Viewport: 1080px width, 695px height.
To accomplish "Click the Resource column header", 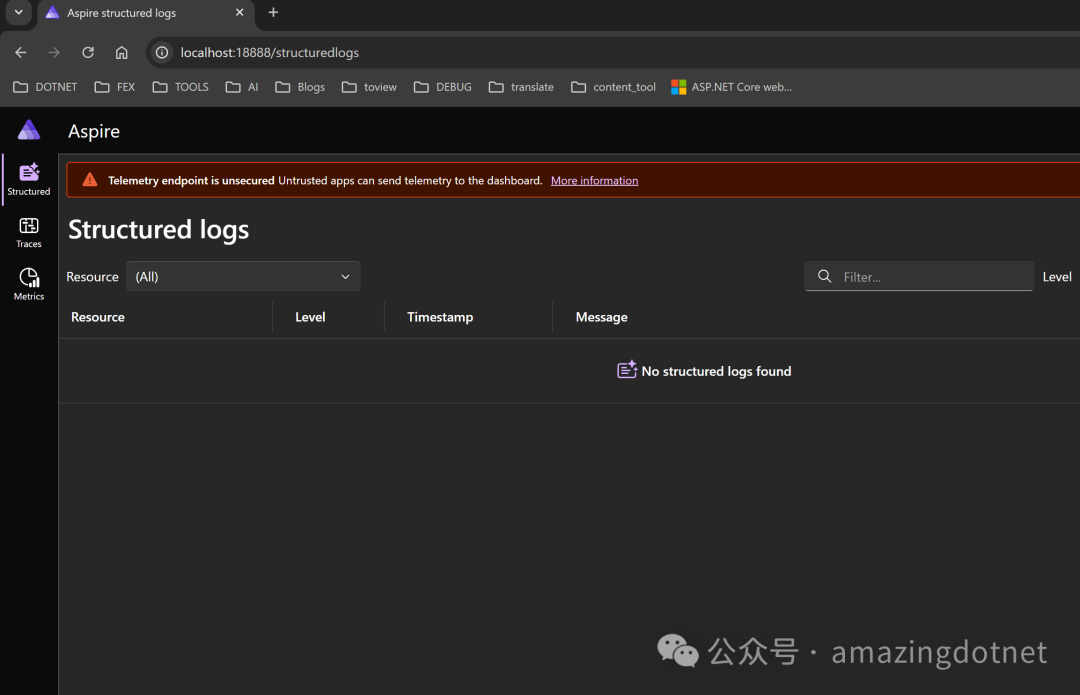I will coord(98,317).
